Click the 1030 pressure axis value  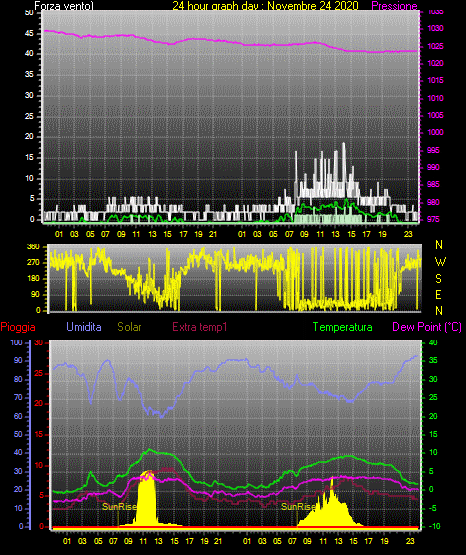(435, 28)
